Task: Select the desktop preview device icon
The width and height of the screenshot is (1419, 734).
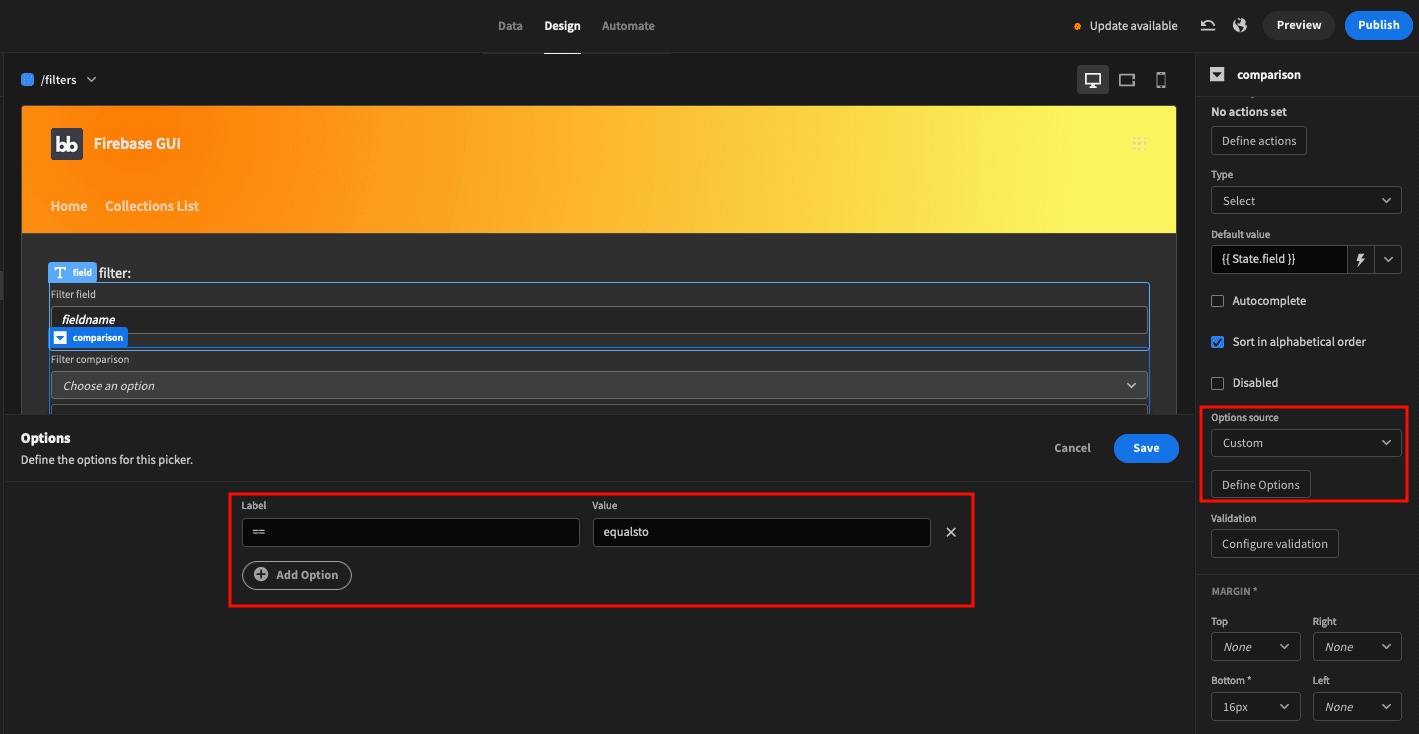Action: [1093, 80]
